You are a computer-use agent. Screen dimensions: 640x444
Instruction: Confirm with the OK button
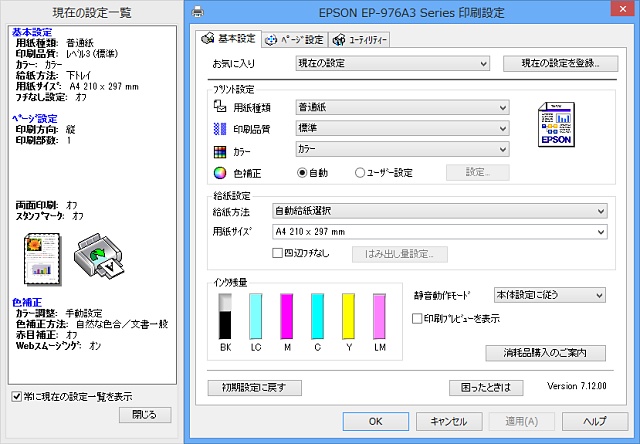pyautogui.click(x=376, y=421)
